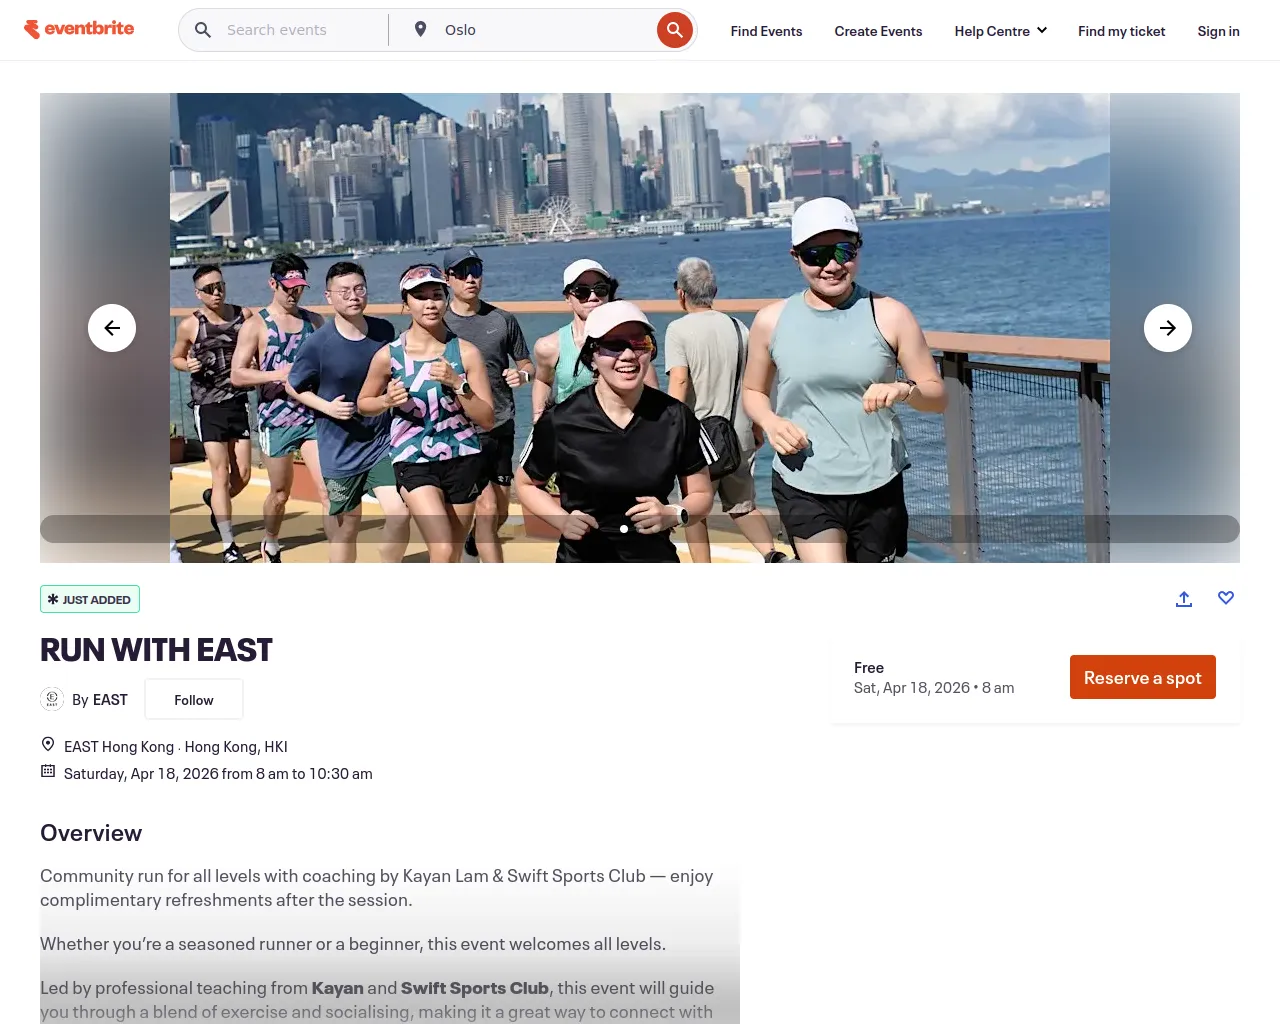Click Find my ticket link
The height and width of the screenshot is (1024, 1280).
[x=1121, y=31]
